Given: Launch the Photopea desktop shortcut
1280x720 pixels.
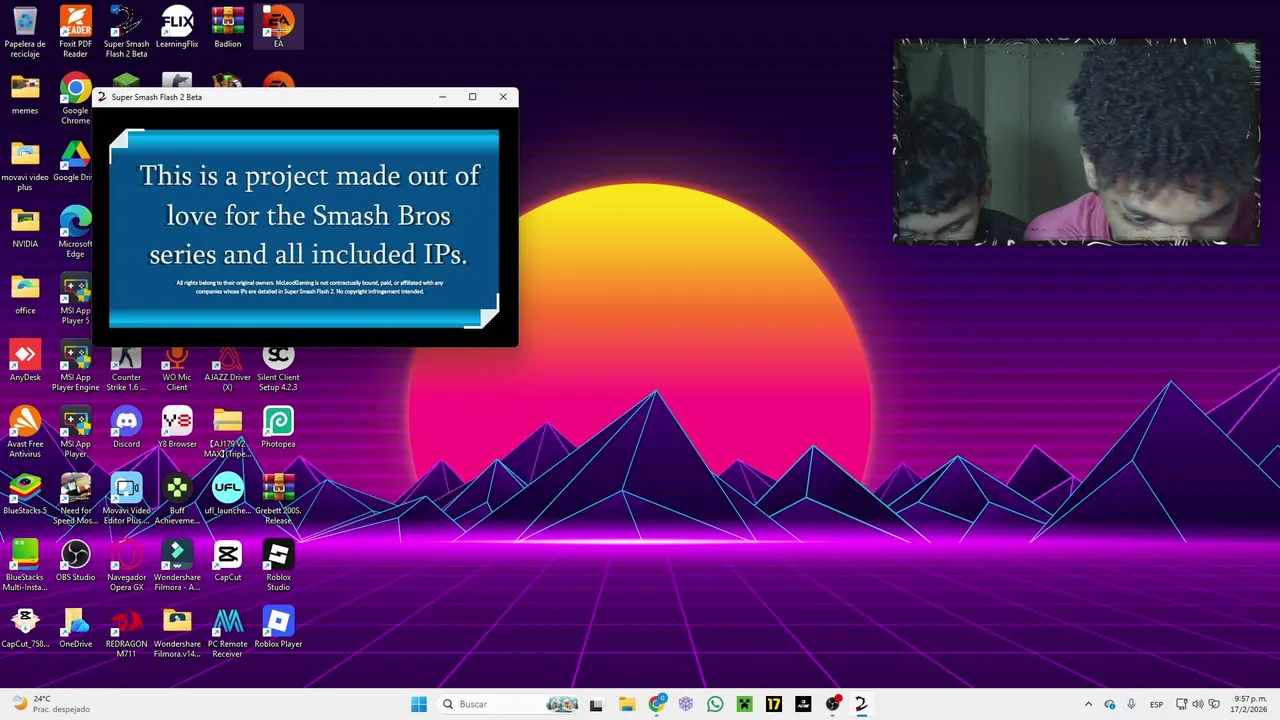Looking at the screenshot, I should point(278,428).
